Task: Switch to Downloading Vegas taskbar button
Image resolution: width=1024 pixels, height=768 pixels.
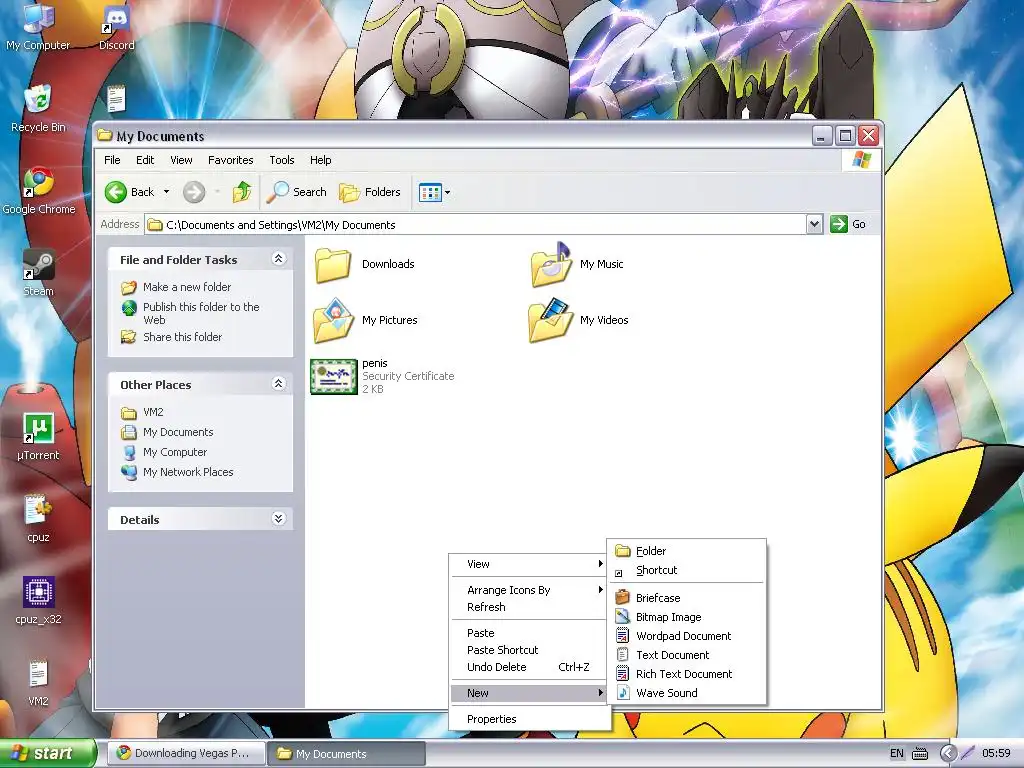Action: tap(186, 753)
